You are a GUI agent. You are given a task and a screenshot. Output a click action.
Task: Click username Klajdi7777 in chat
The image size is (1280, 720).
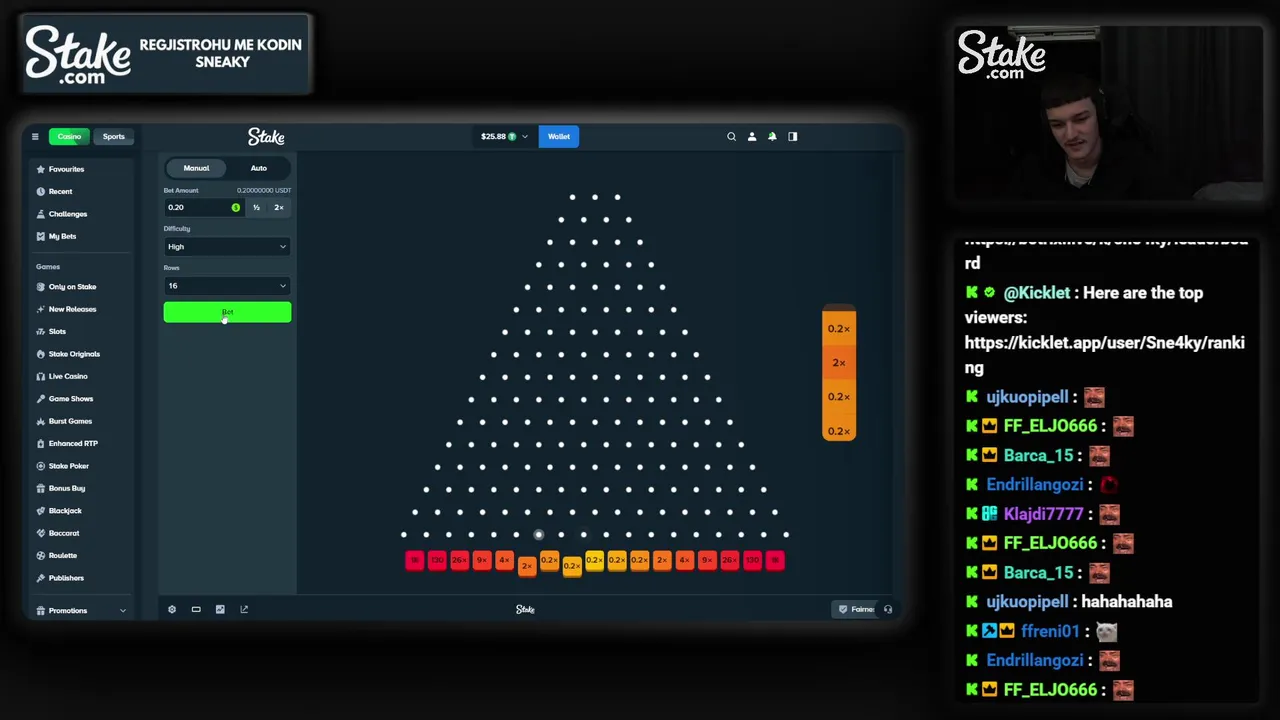click(1043, 514)
